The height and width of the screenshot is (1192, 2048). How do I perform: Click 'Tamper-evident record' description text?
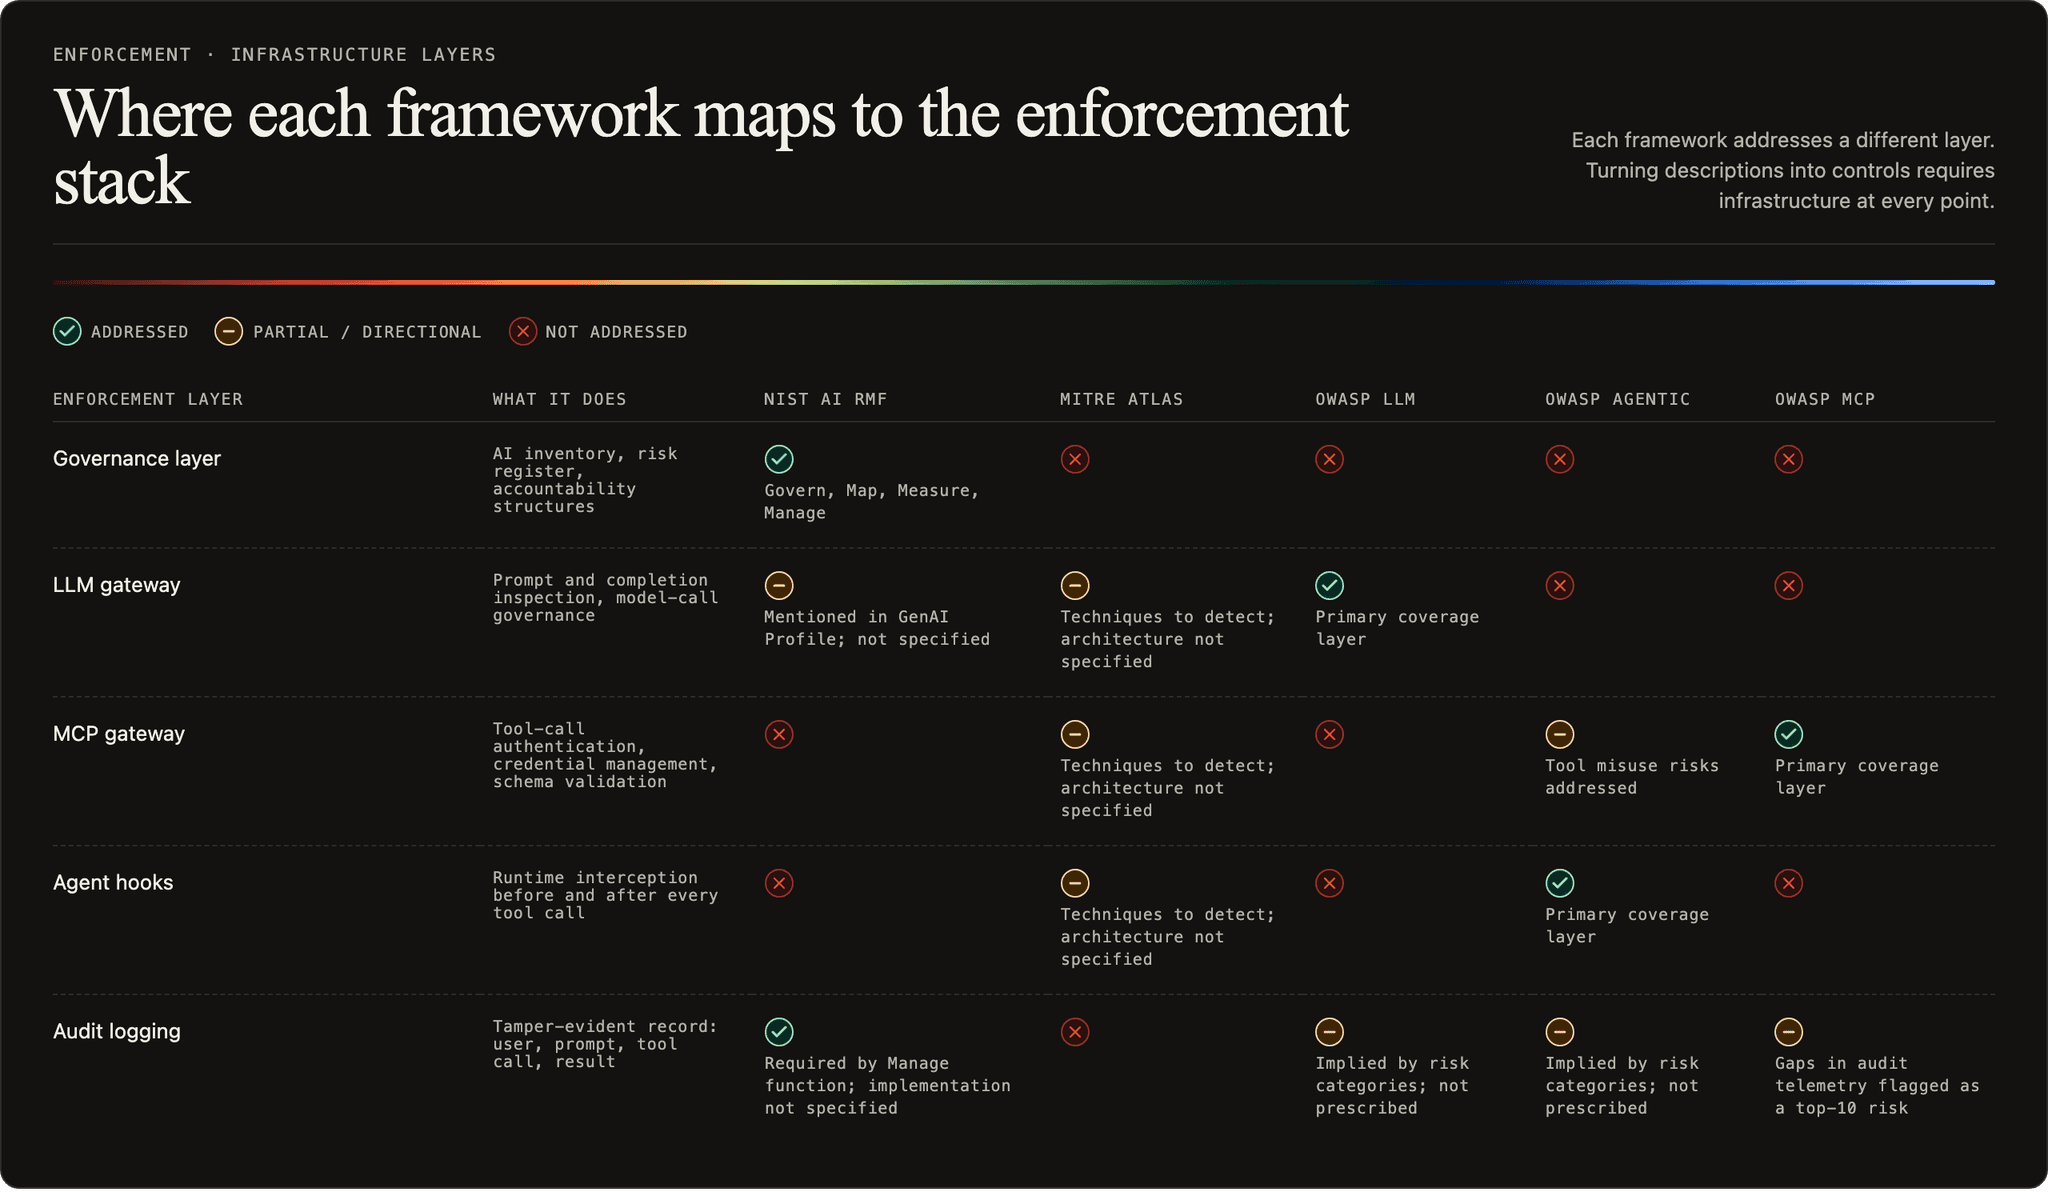605,1044
